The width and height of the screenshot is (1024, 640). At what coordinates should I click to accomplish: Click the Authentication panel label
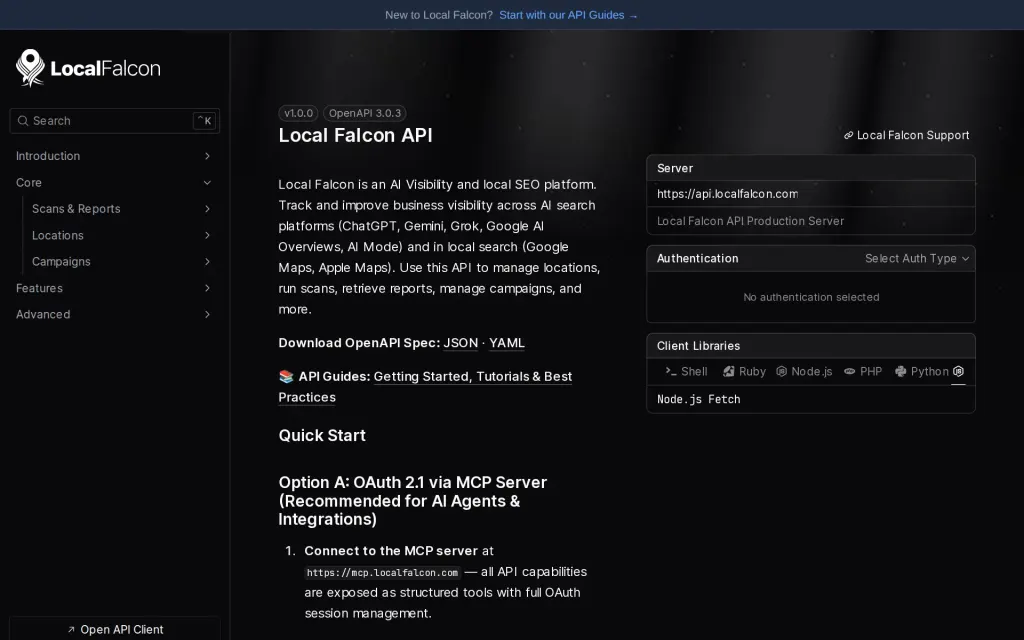[697, 259]
